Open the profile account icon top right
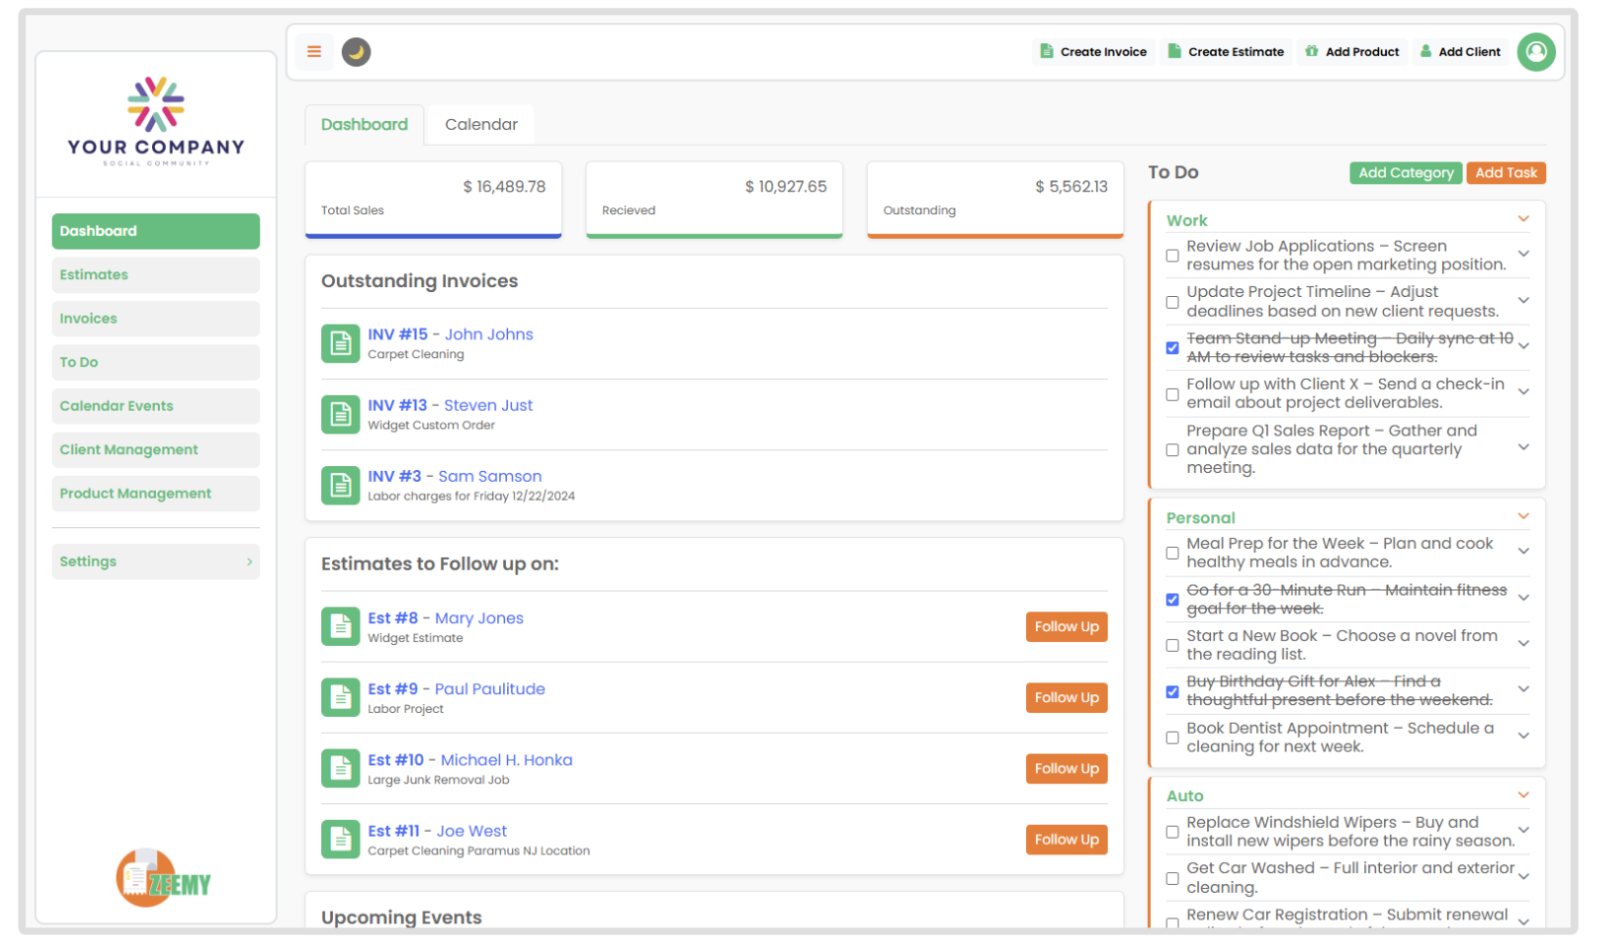The width and height of the screenshot is (1600, 945). point(1536,52)
